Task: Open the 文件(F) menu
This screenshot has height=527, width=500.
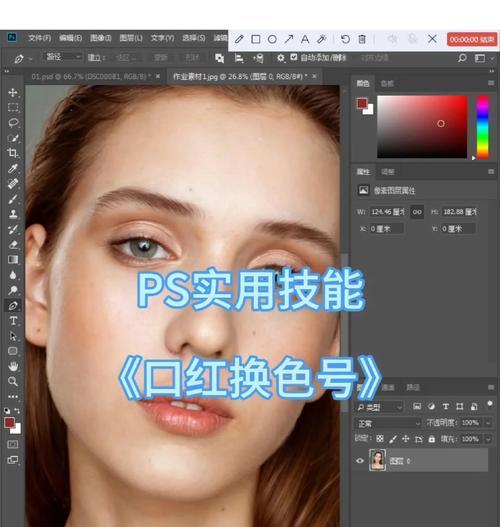Action: pos(39,38)
